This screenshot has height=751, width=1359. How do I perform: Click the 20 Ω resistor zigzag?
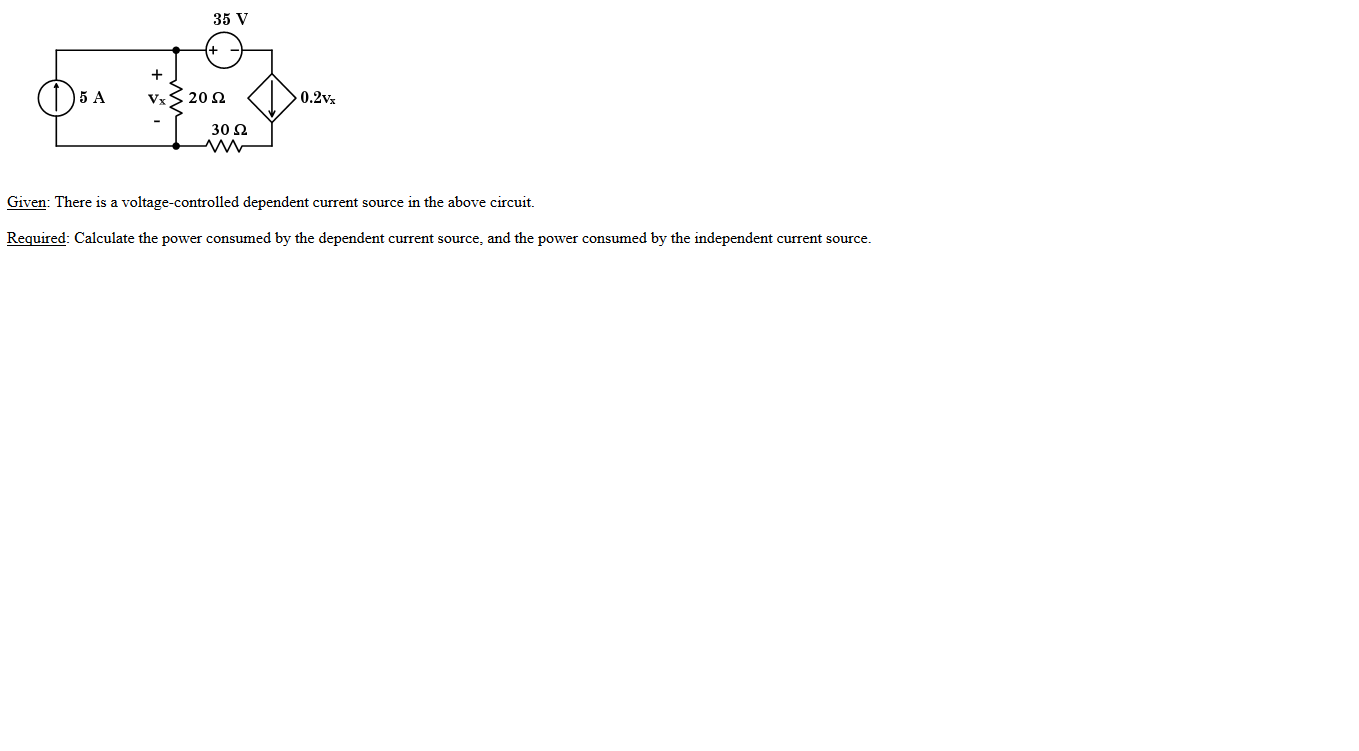point(176,98)
